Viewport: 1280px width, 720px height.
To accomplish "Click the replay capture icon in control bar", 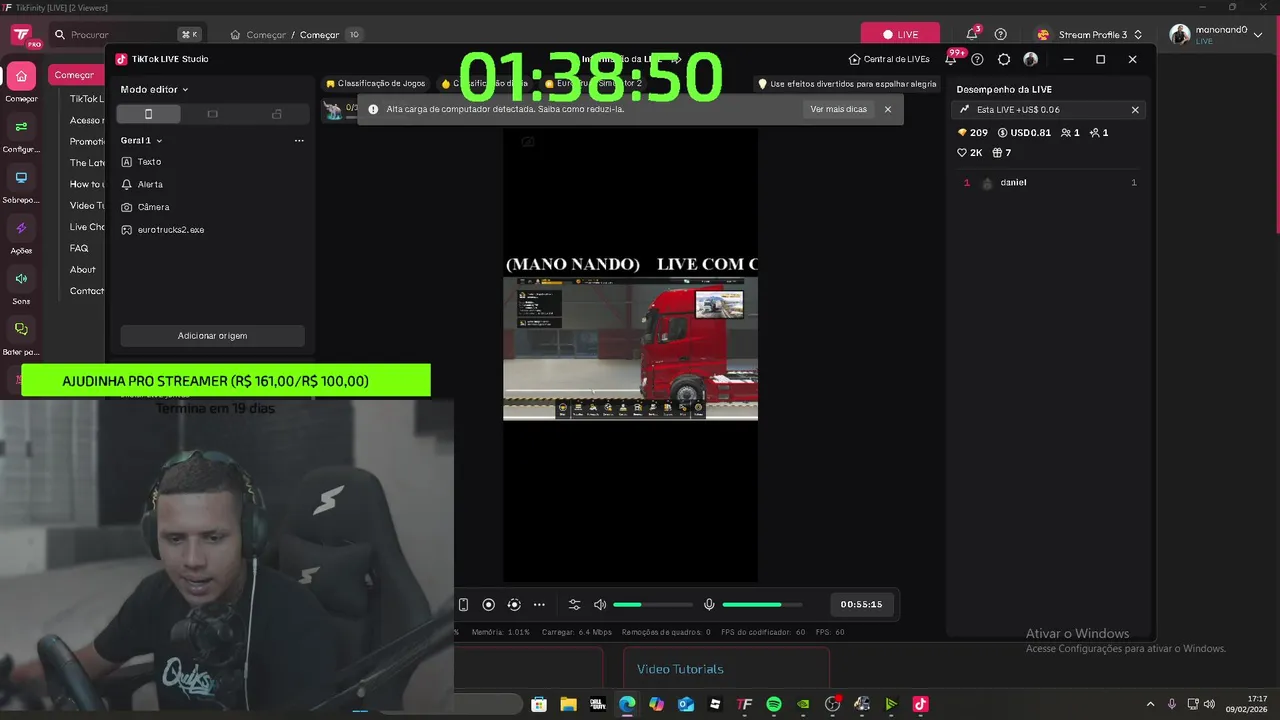I will pyautogui.click(x=514, y=605).
